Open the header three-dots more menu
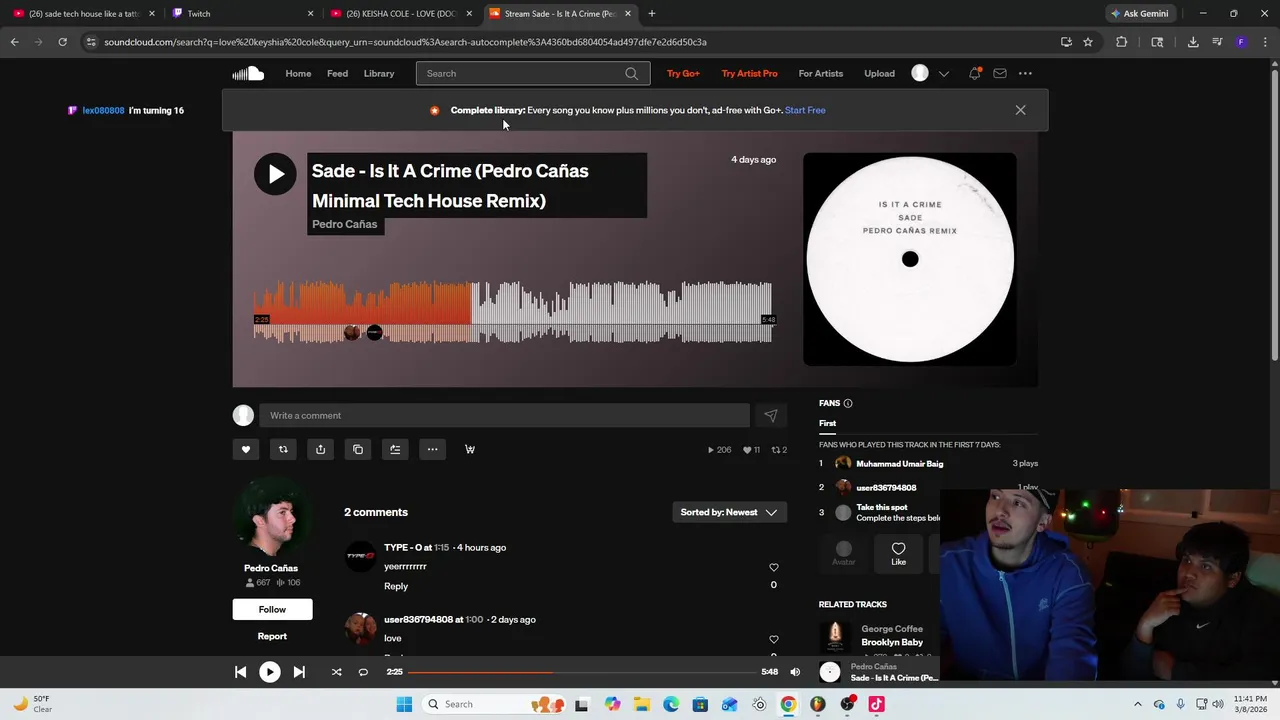The height and width of the screenshot is (720, 1280). (1025, 73)
